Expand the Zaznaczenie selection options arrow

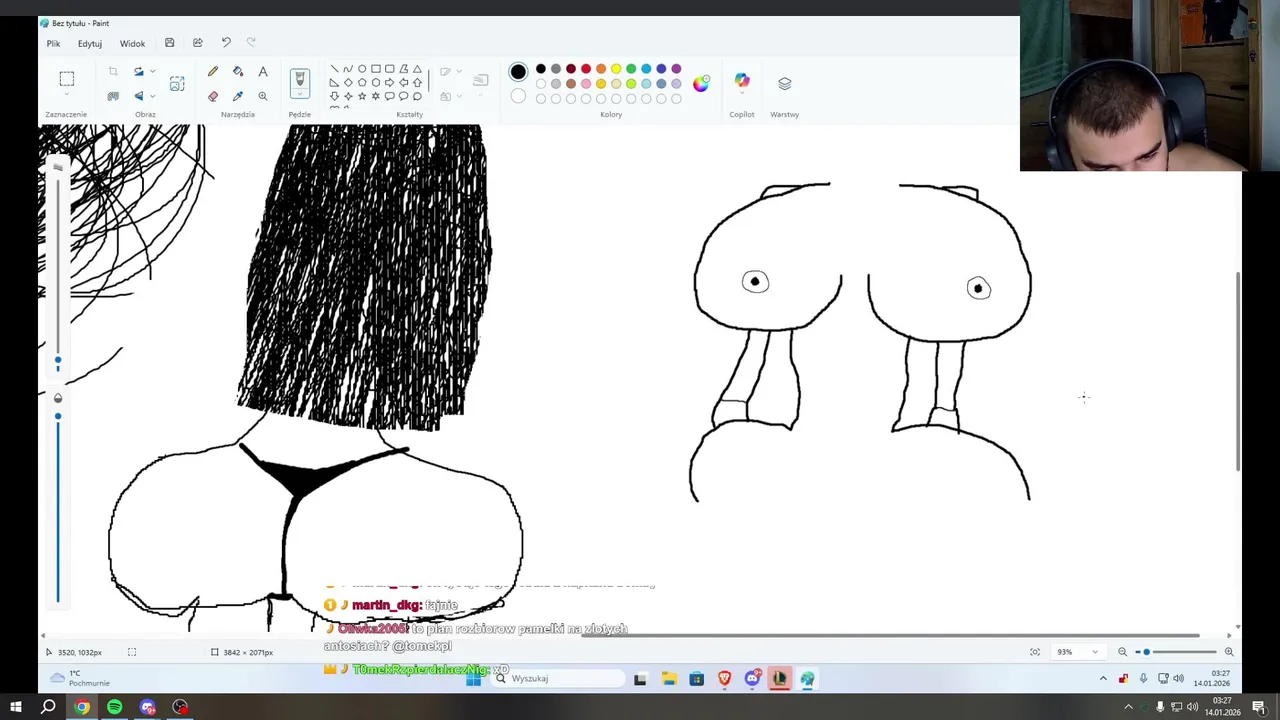66,96
